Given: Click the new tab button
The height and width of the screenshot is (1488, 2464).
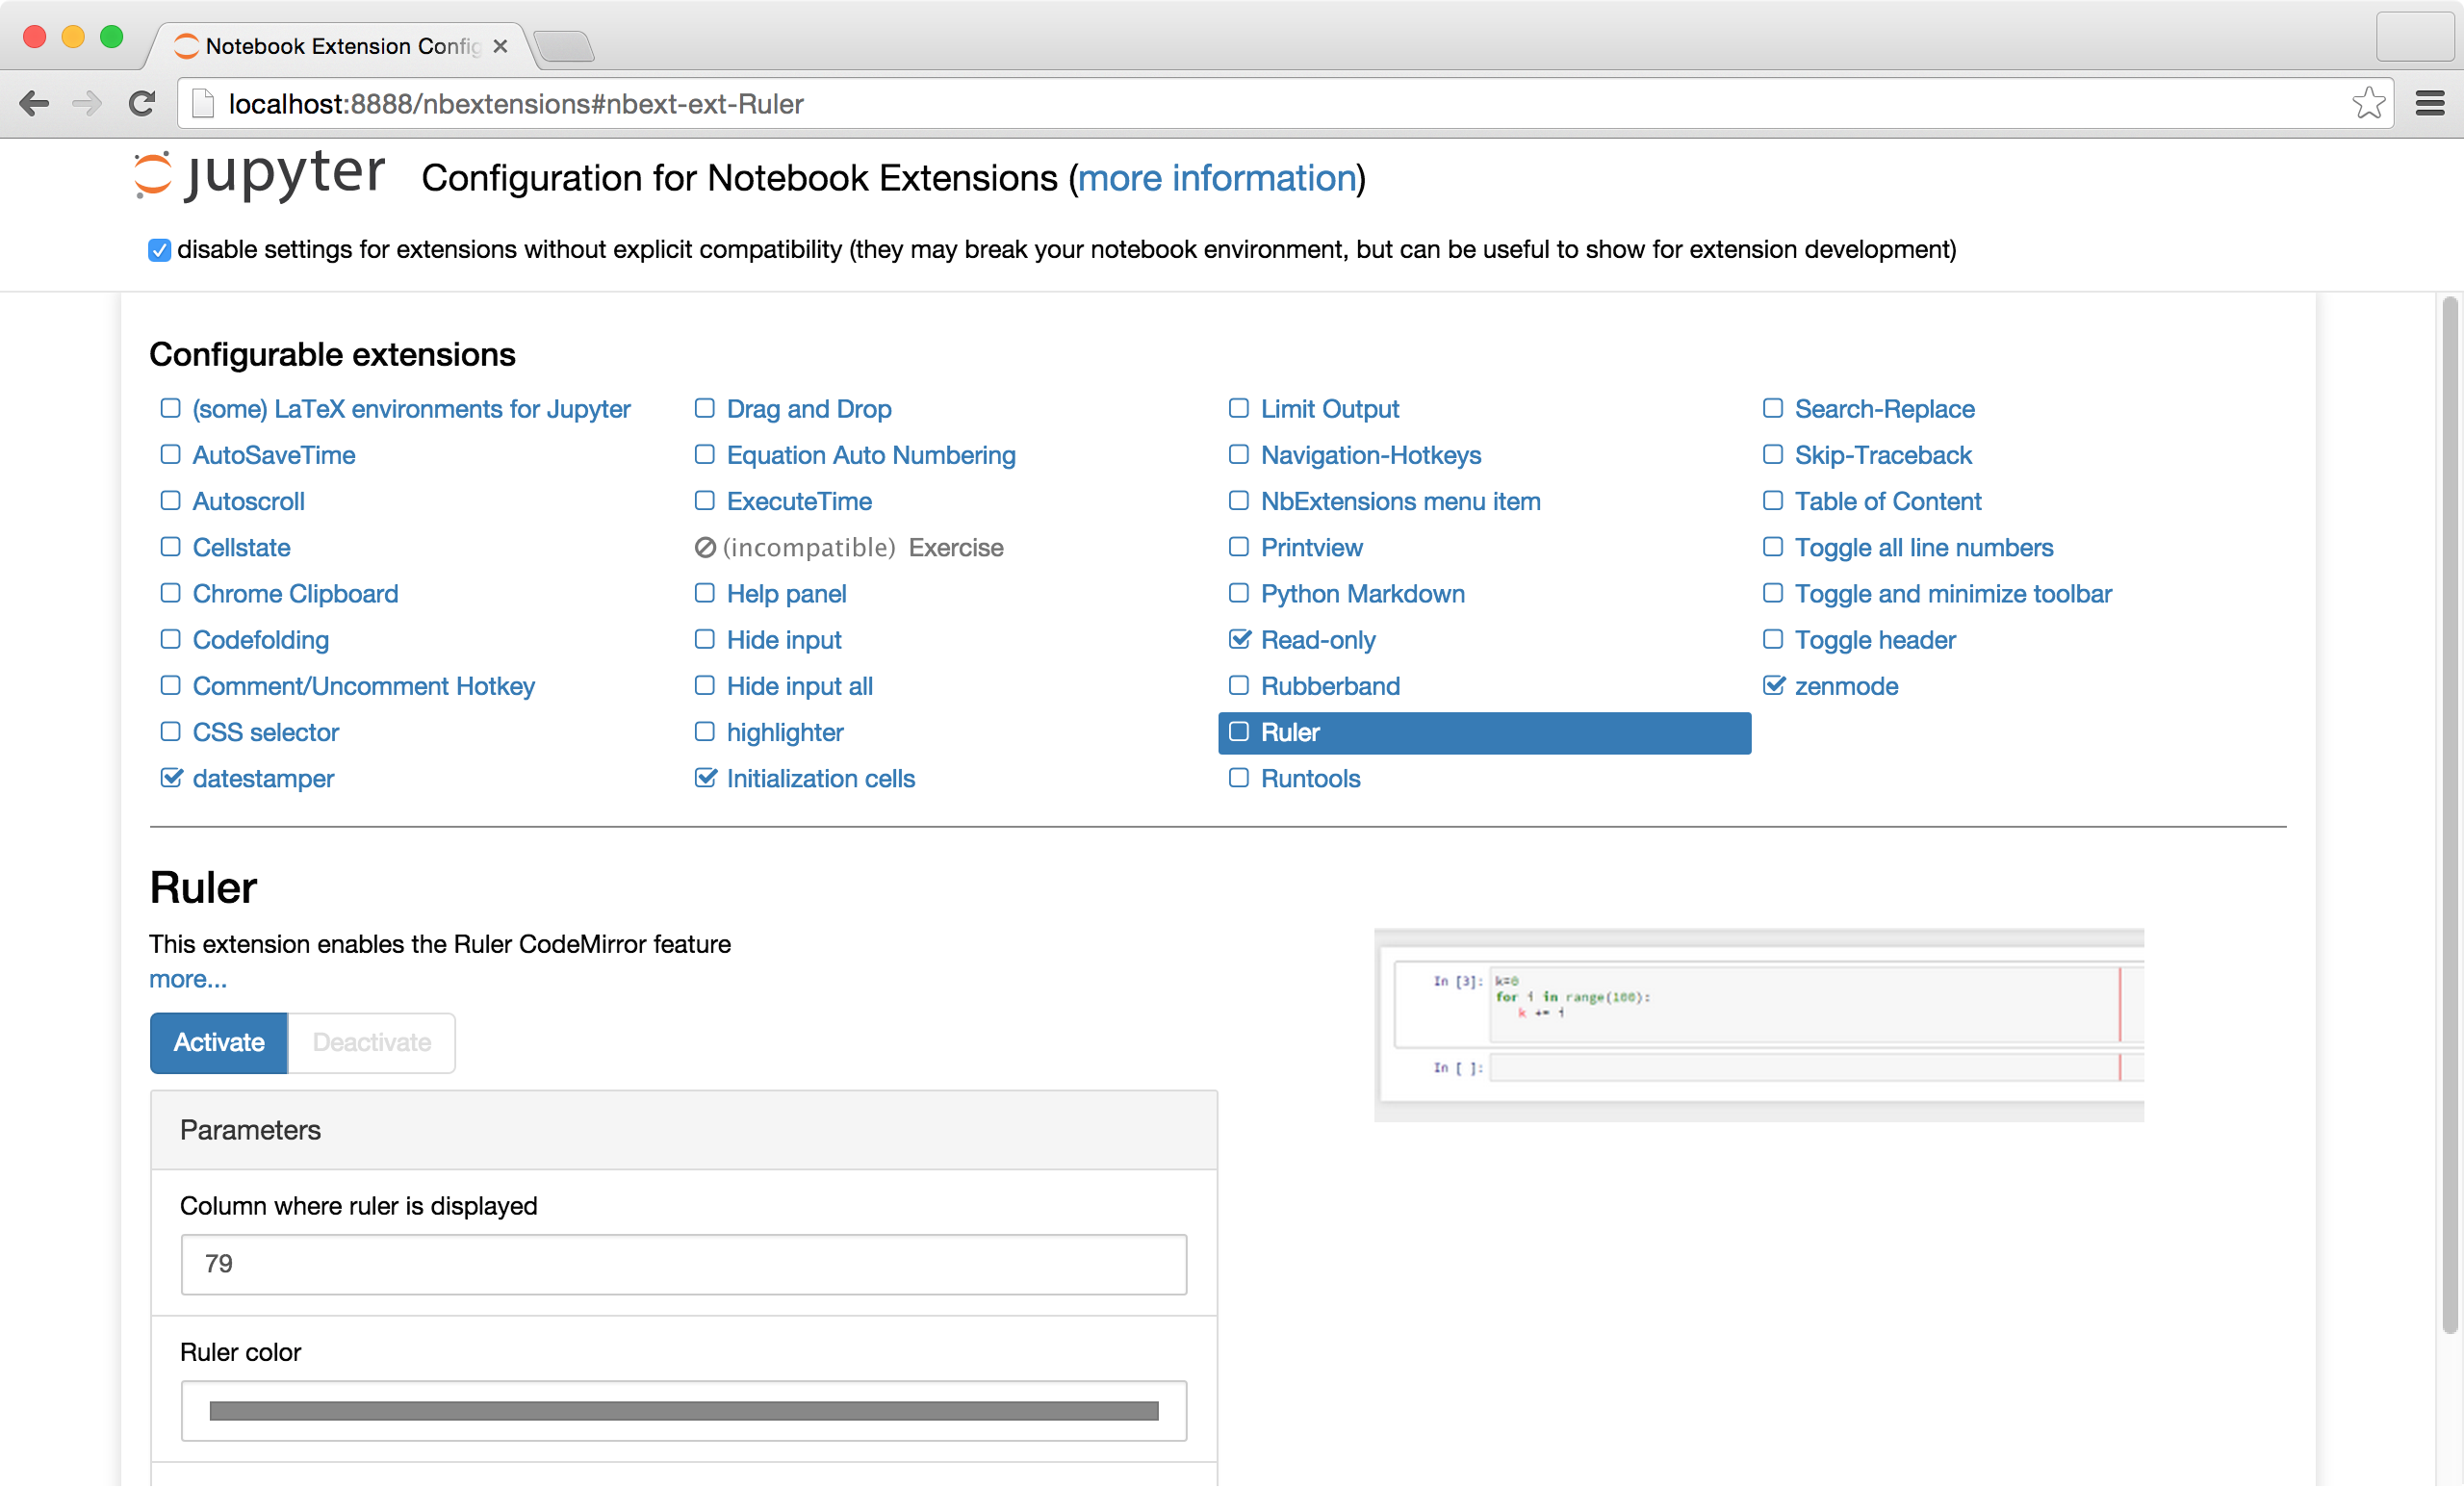Looking at the screenshot, I should [564, 46].
